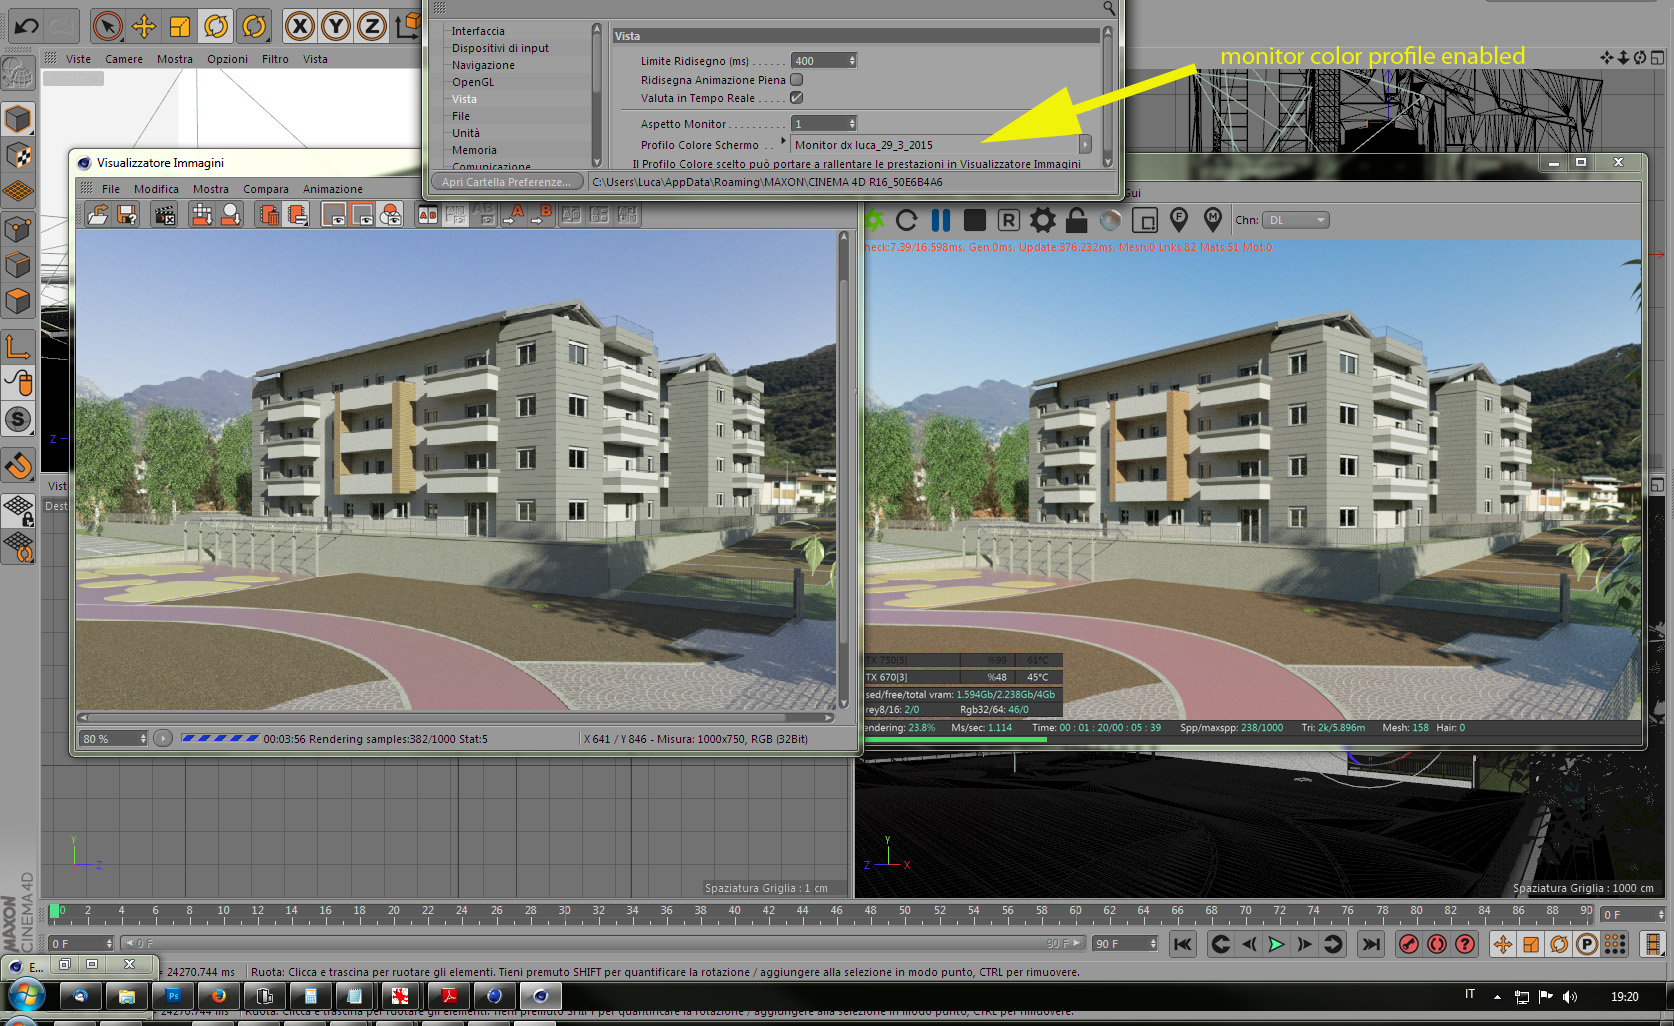
Task: Go to start of animation
Action: pyautogui.click(x=1183, y=944)
